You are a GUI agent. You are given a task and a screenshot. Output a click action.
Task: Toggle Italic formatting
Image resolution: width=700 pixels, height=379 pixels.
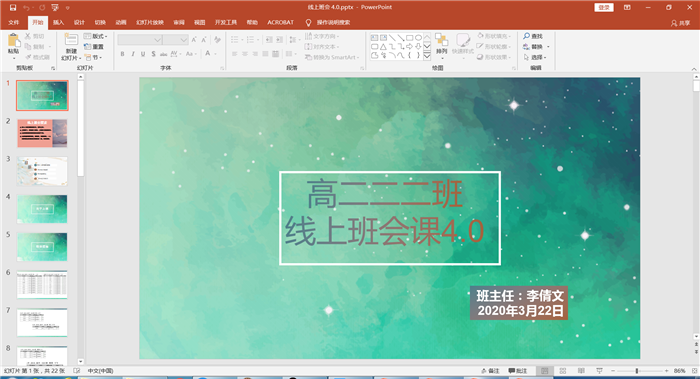coord(133,54)
